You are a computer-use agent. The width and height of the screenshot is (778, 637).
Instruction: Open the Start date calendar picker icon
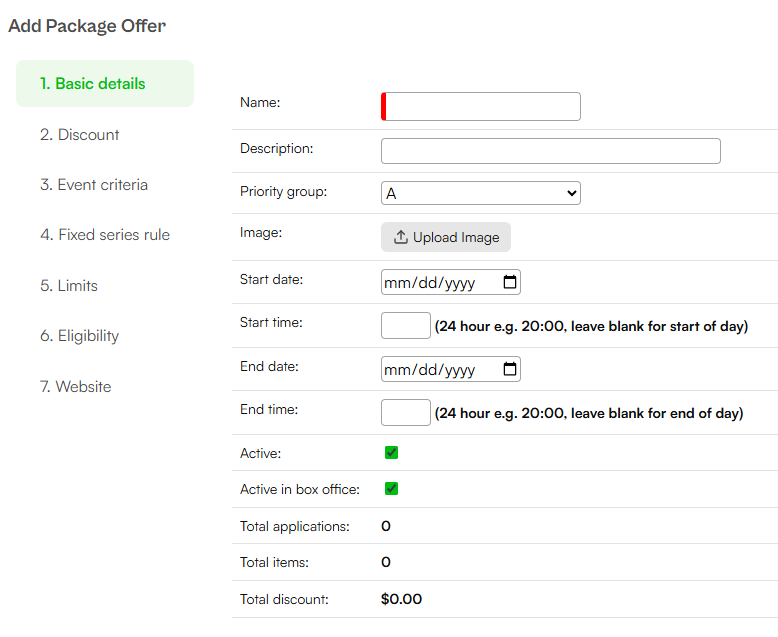[510, 282]
